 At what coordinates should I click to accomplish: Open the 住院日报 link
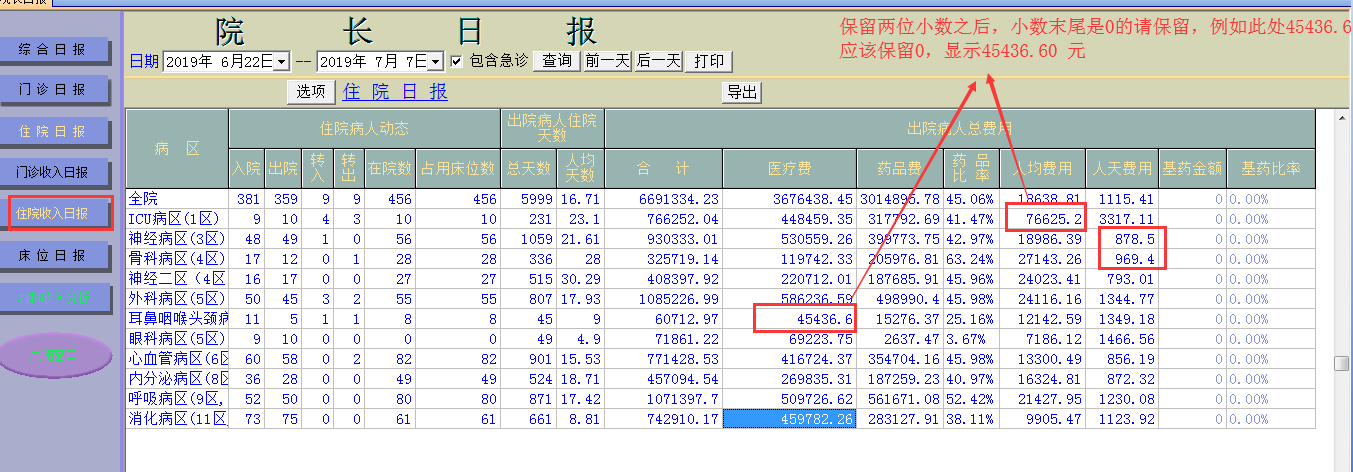point(395,92)
